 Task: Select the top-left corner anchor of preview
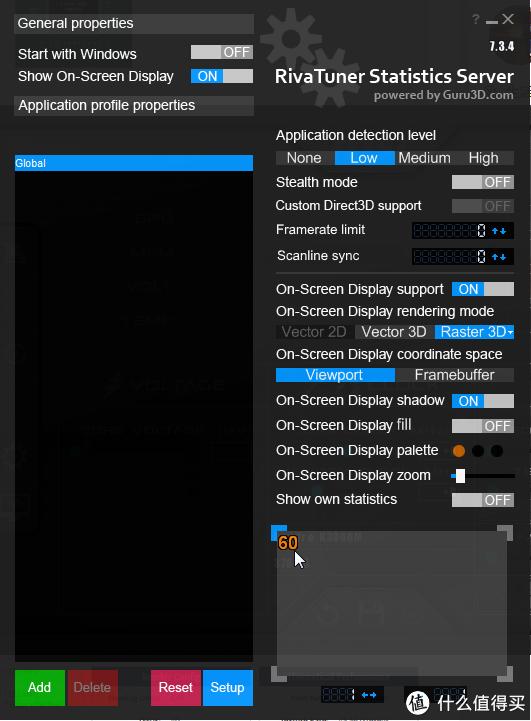pos(278,533)
